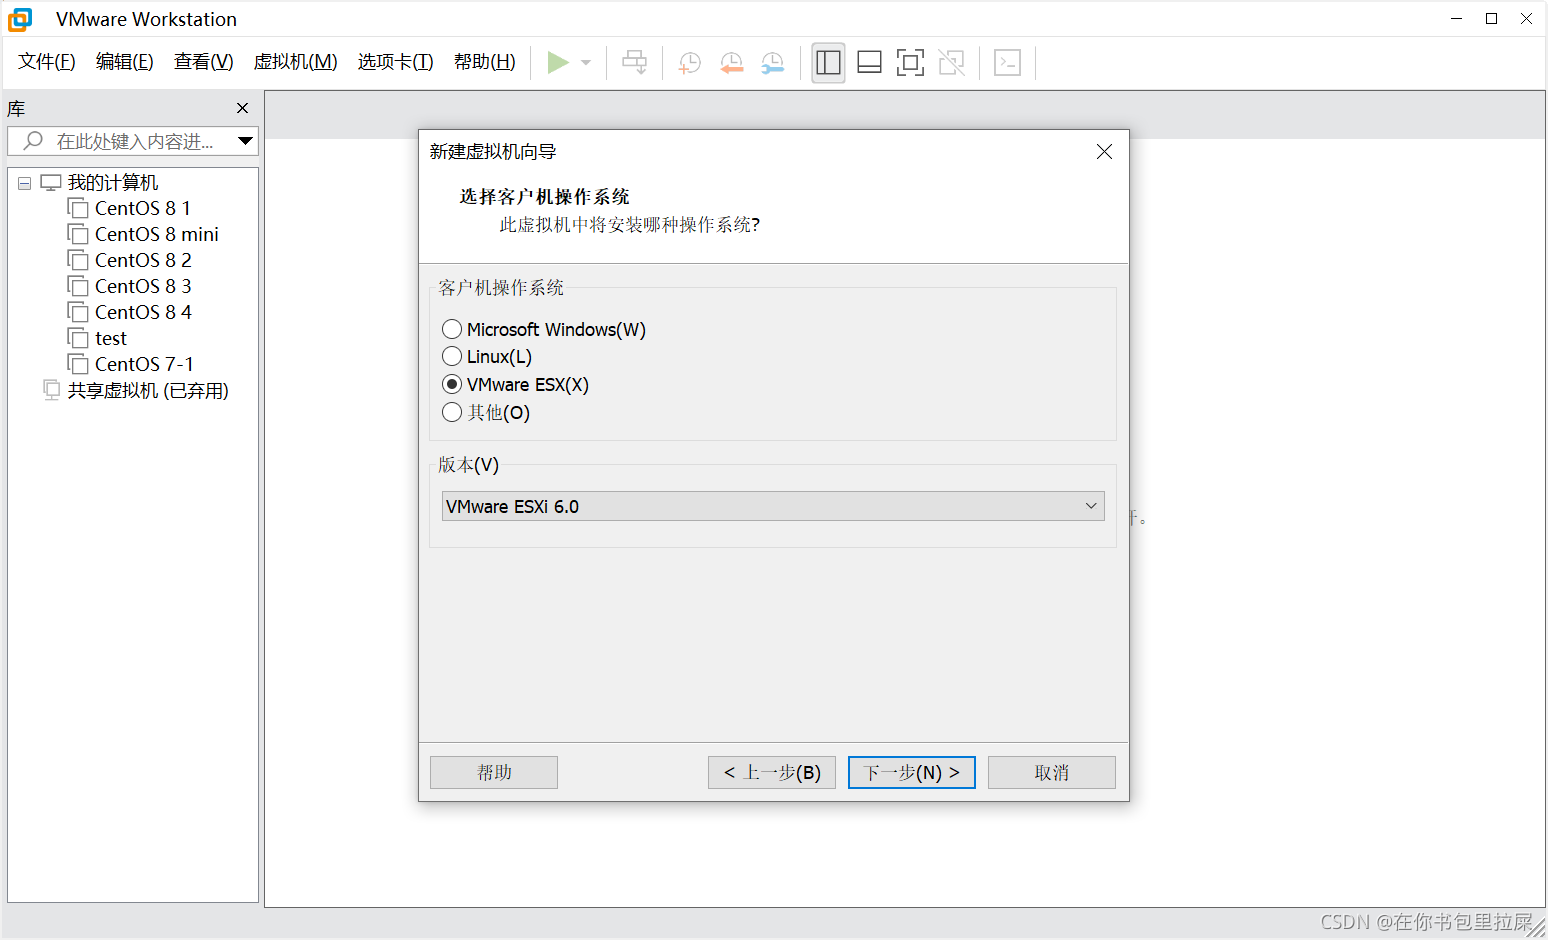The image size is (1548, 940).
Task: Toggle the library sidebar view icon
Action: tap(828, 62)
